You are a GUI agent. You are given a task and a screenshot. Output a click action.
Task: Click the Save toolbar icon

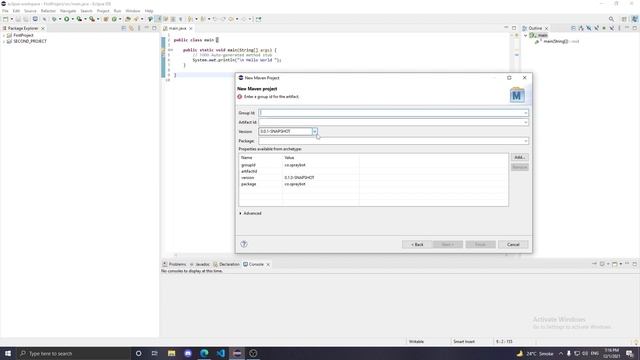(x=18, y=19)
